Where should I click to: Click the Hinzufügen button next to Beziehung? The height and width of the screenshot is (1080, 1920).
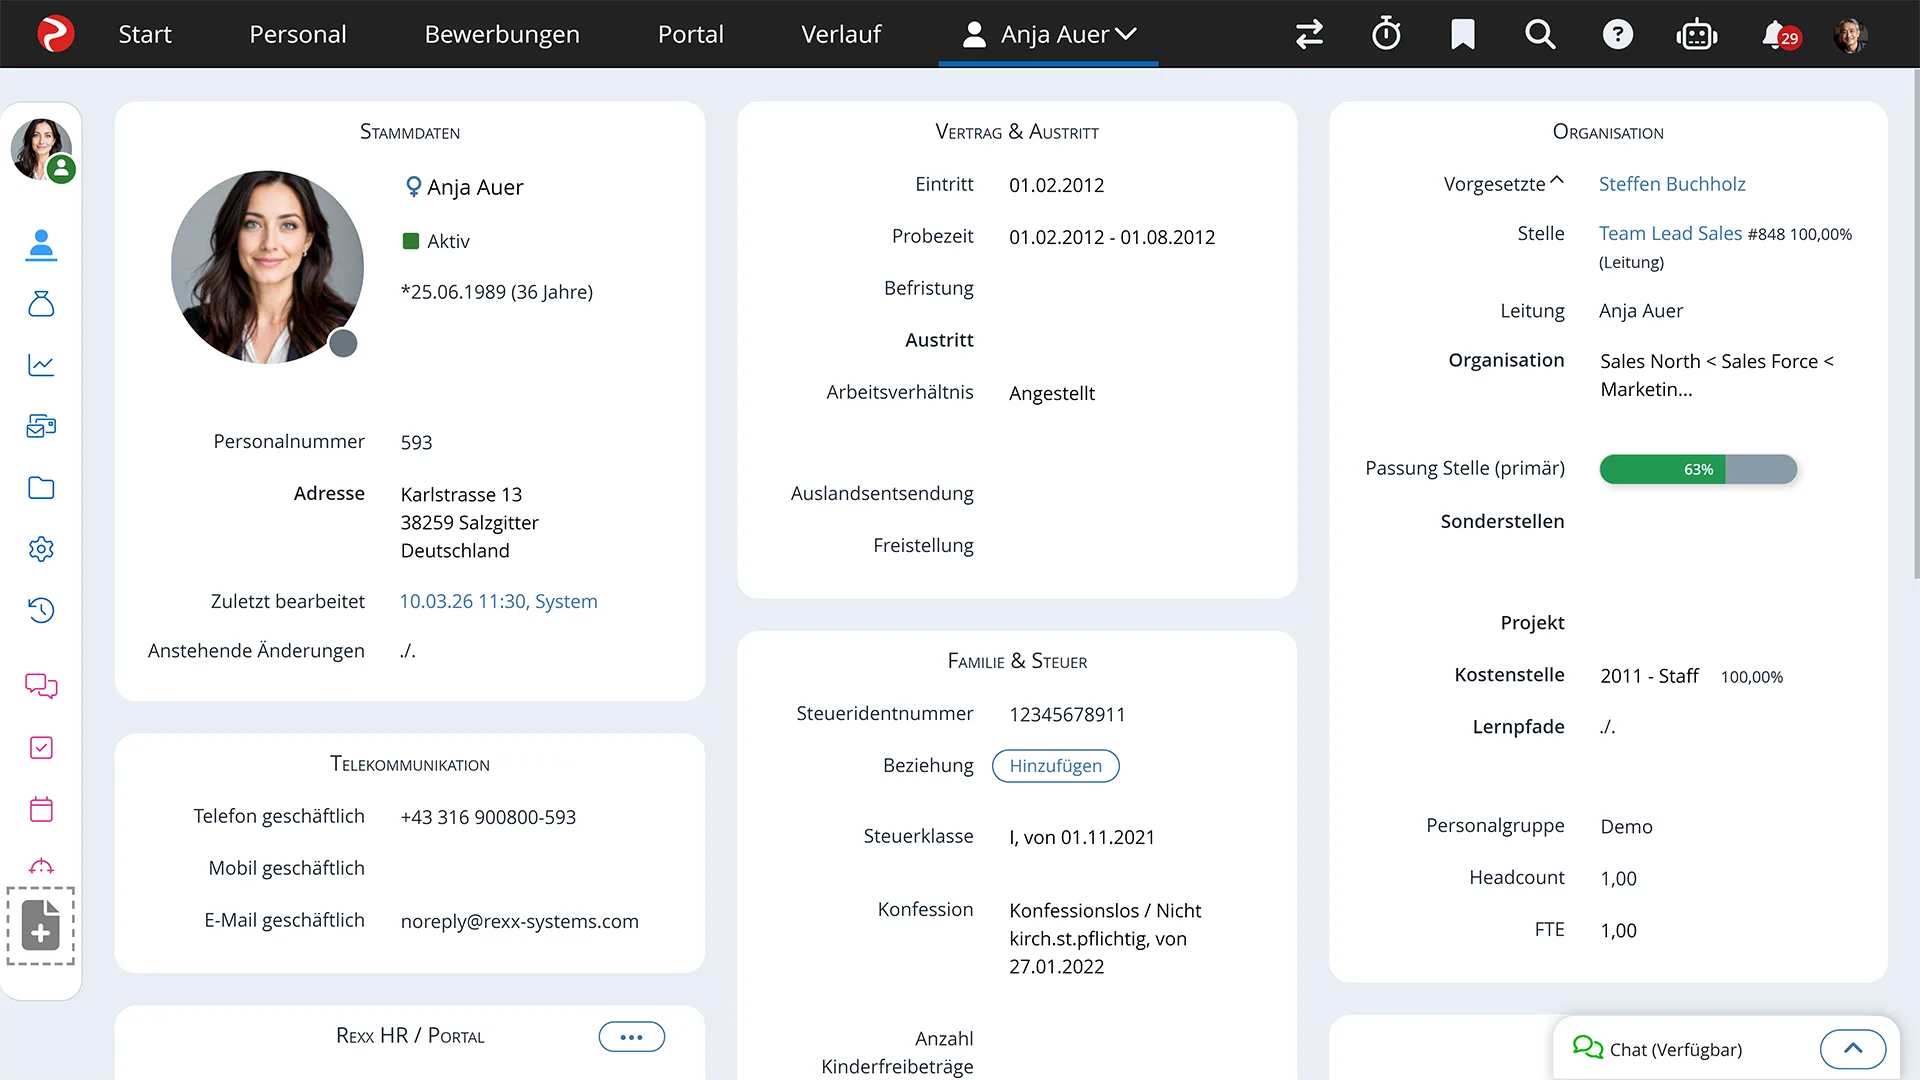click(1055, 765)
